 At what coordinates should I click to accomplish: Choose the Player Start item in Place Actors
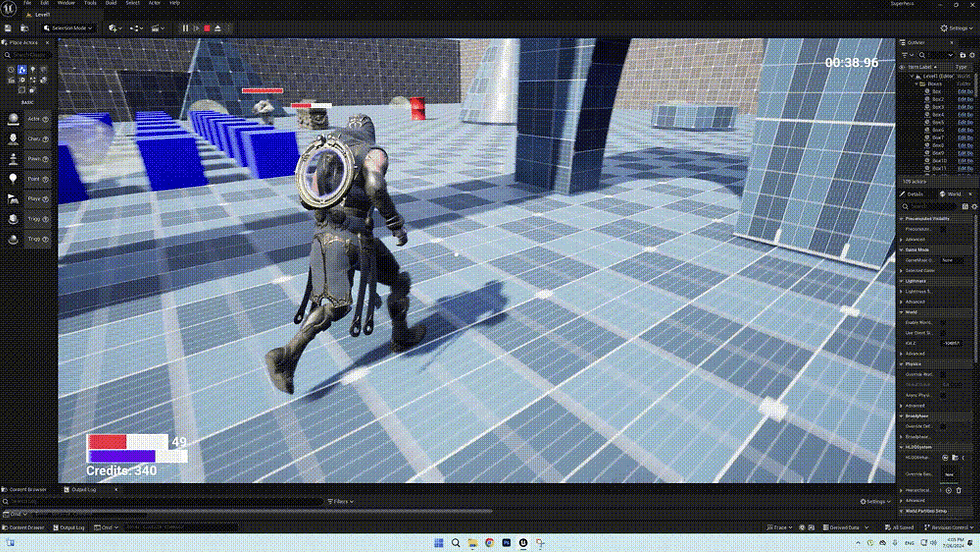click(x=28, y=199)
